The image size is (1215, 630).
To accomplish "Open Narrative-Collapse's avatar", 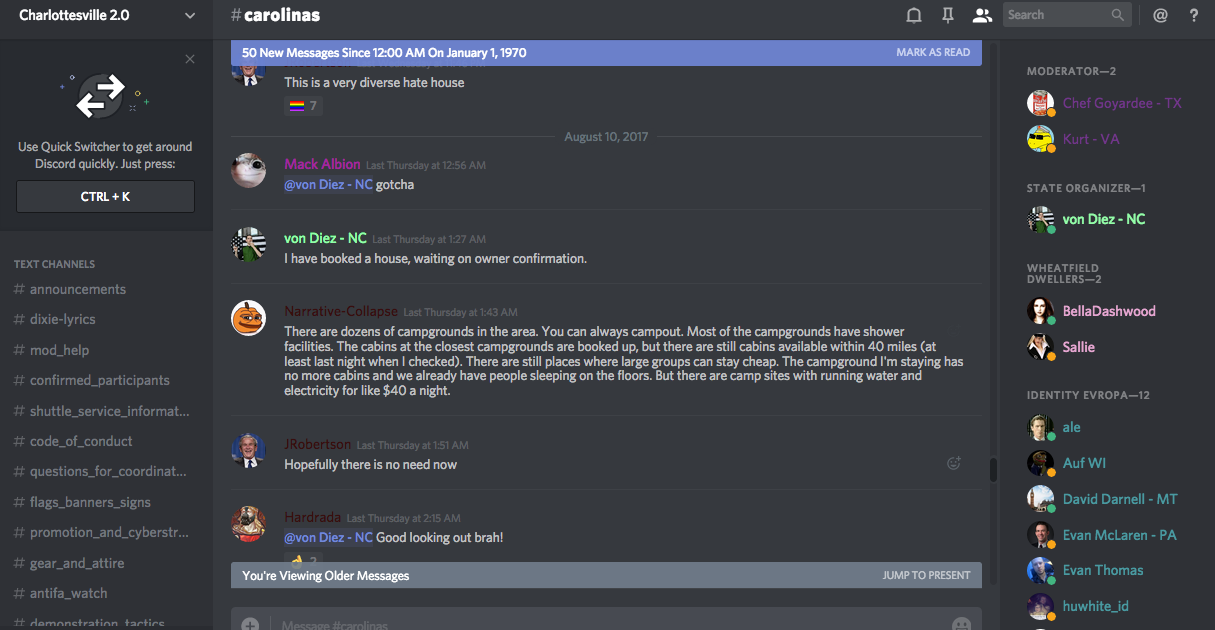I will tap(248, 317).
